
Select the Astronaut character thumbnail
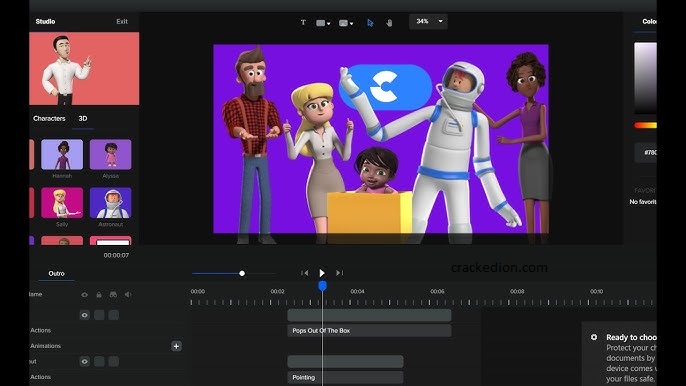point(111,203)
